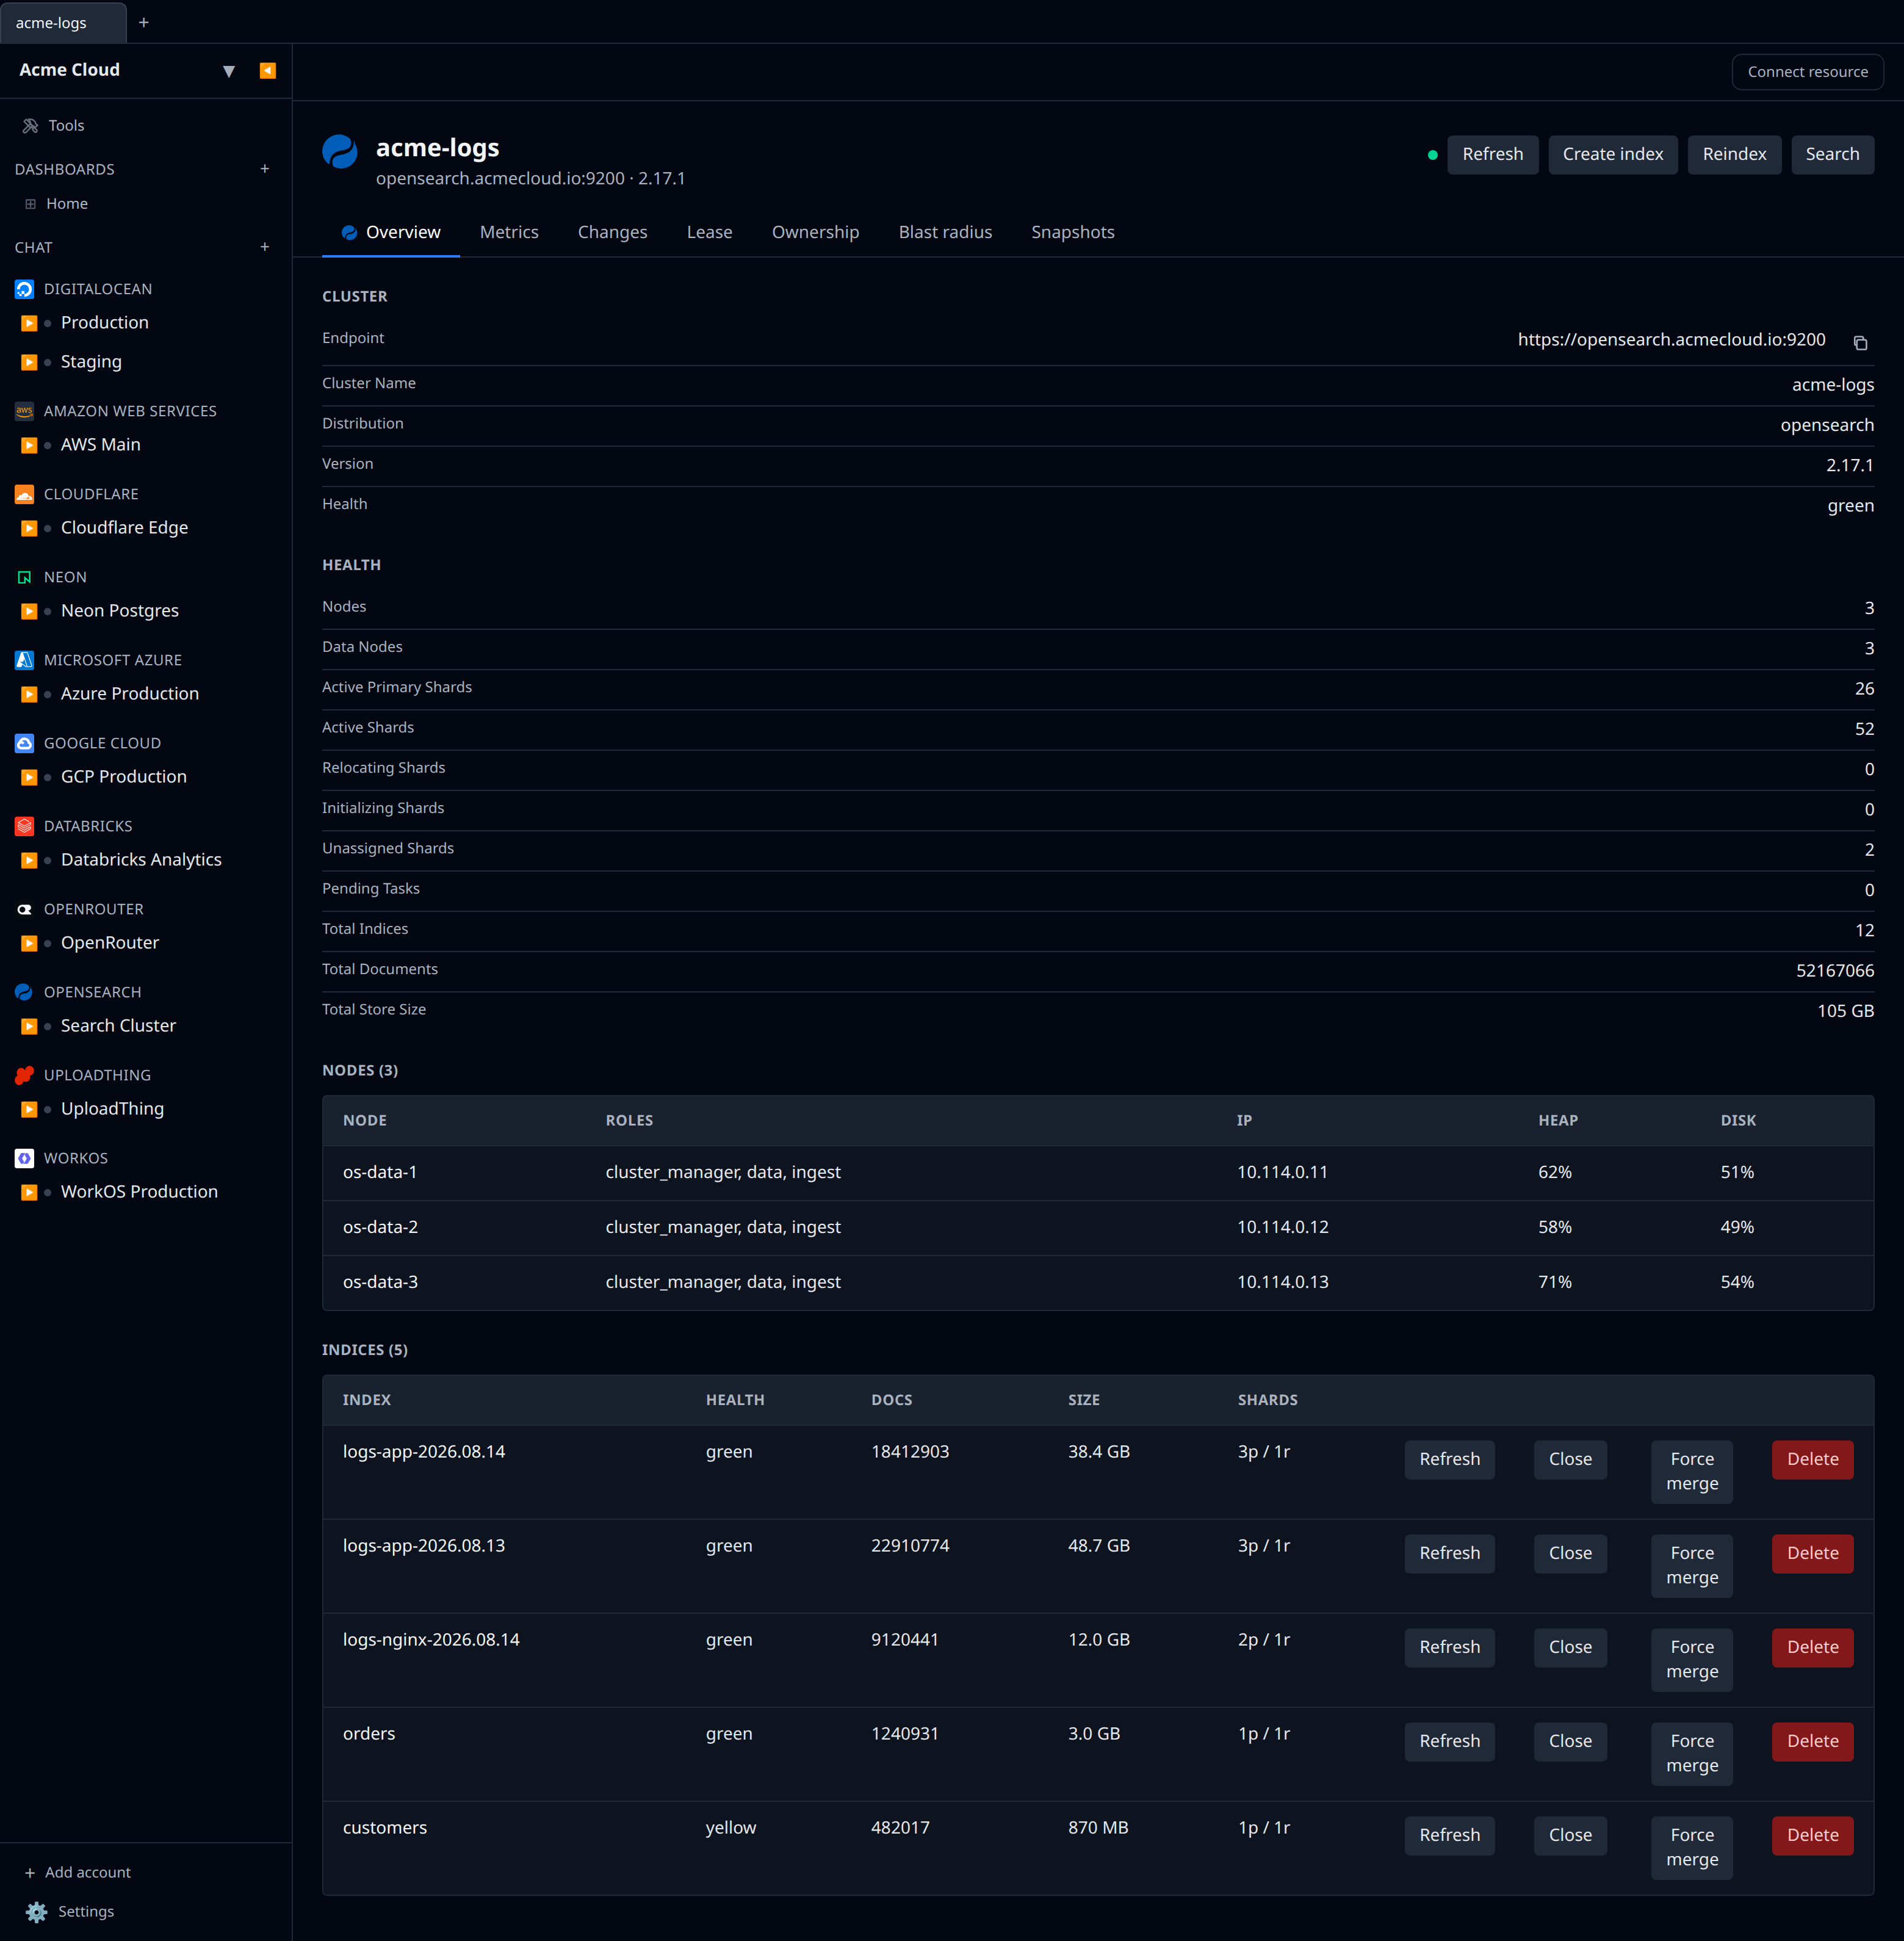Open the Lease tab
1904x1941 pixels.
709,232
